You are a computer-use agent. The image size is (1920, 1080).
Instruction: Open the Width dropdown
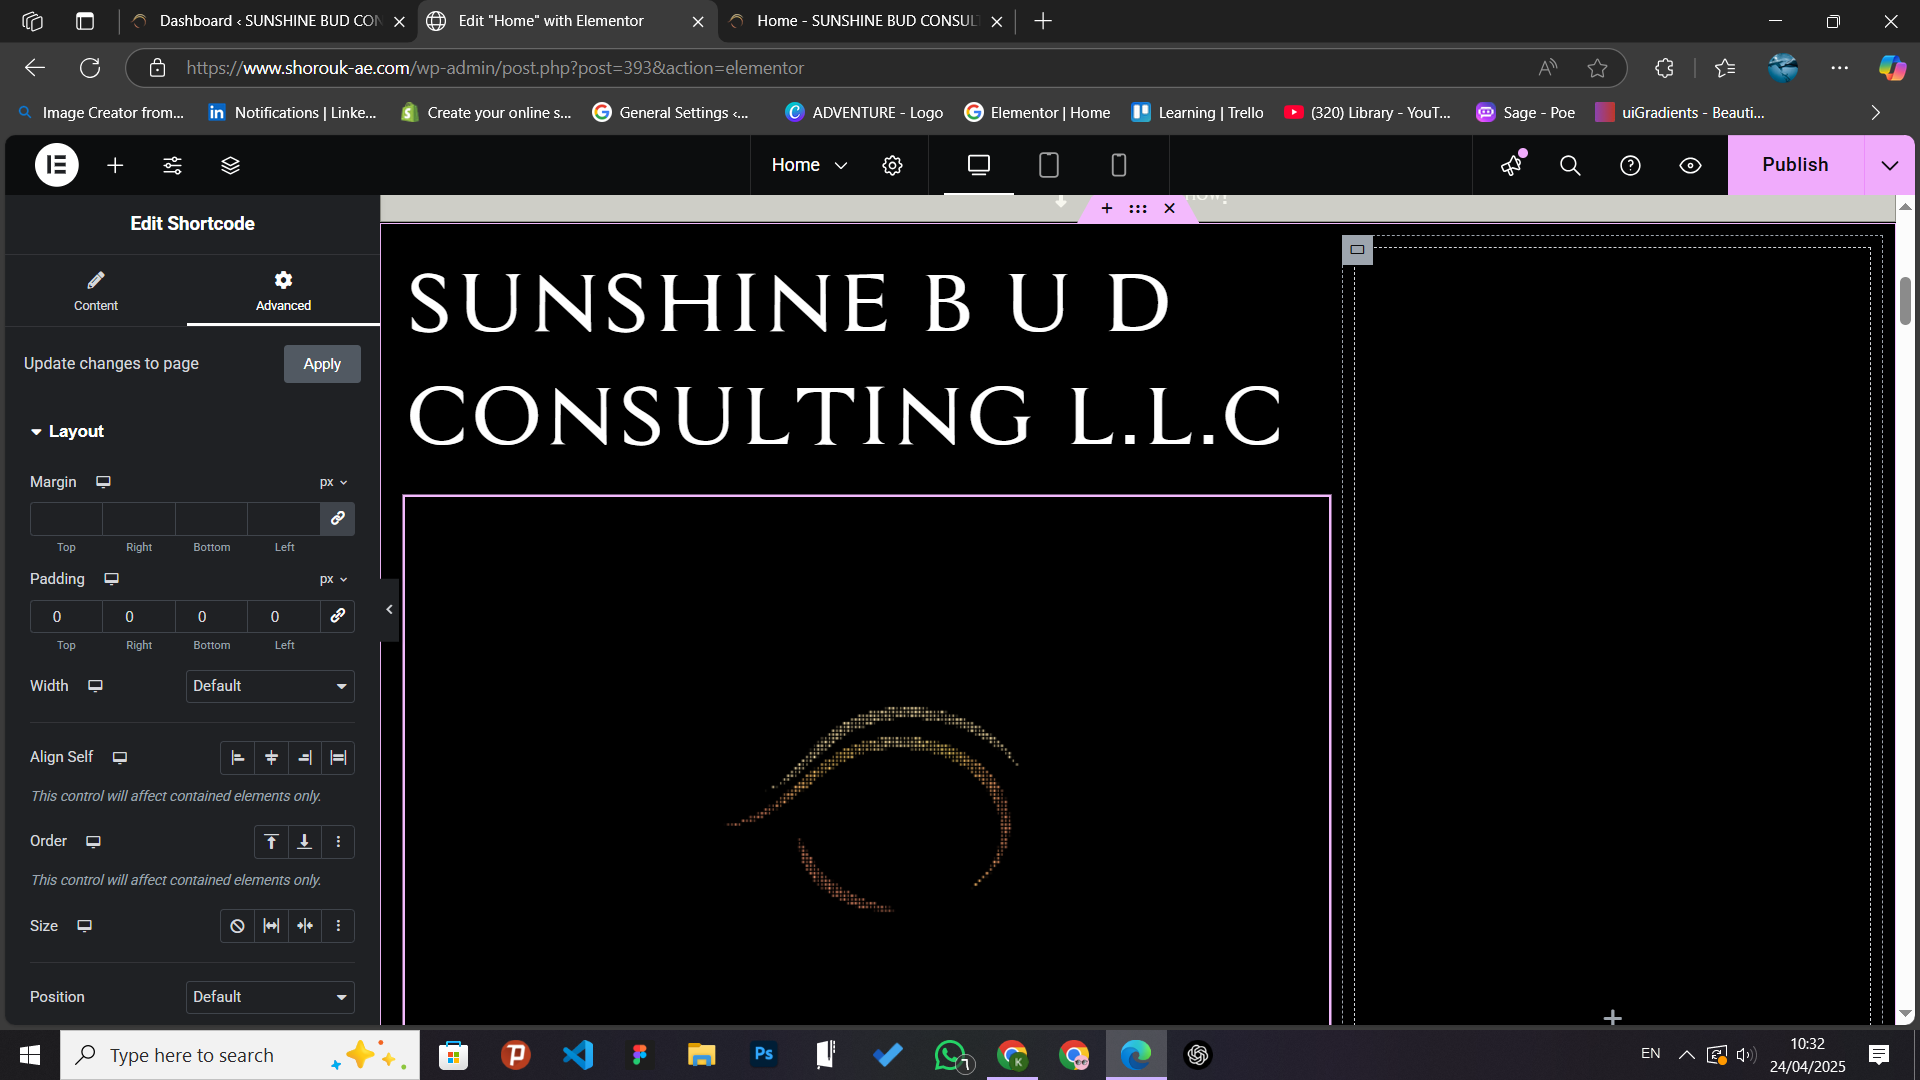click(x=270, y=686)
